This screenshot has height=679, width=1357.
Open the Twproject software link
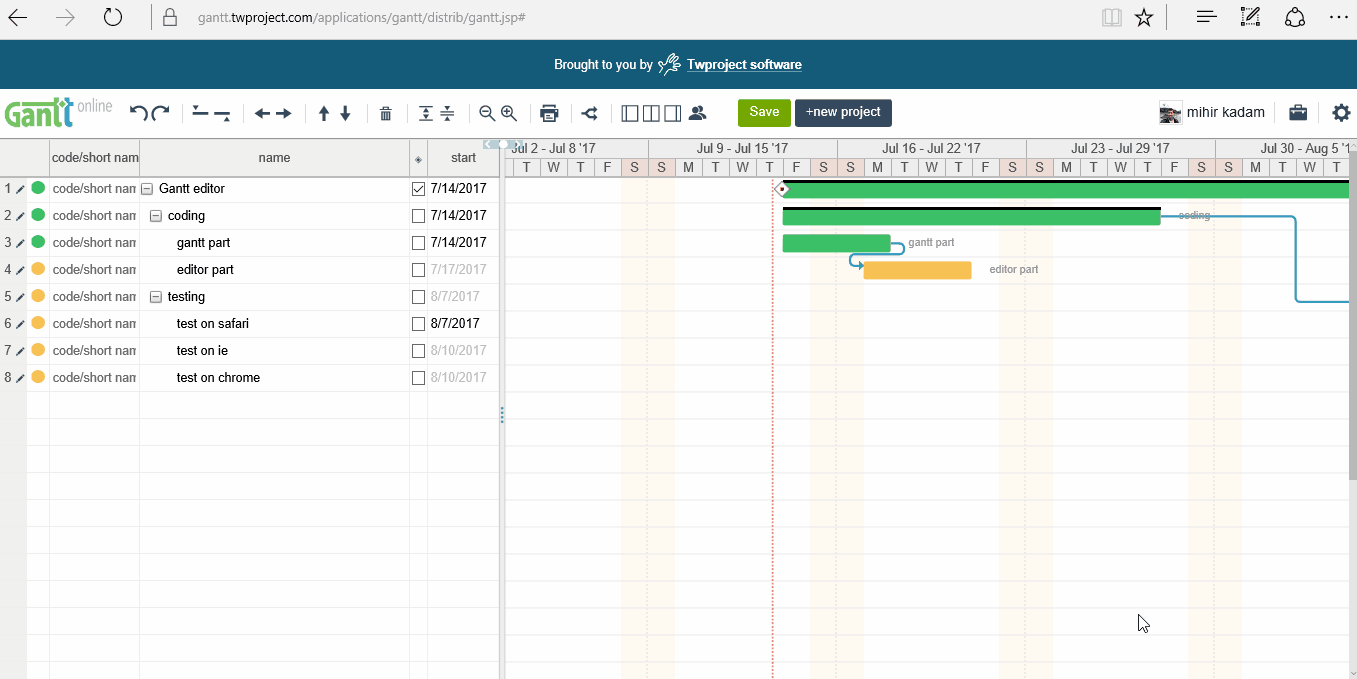click(x=744, y=64)
